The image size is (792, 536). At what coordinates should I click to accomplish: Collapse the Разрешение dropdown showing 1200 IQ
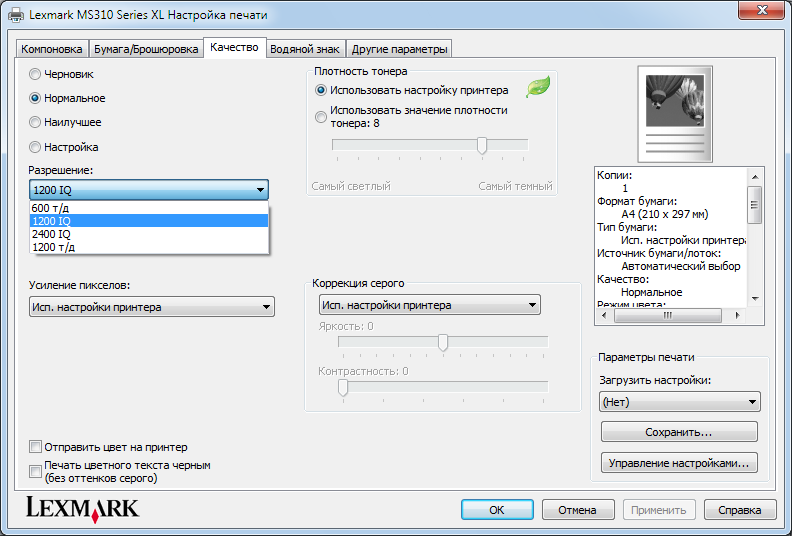(x=148, y=190)
